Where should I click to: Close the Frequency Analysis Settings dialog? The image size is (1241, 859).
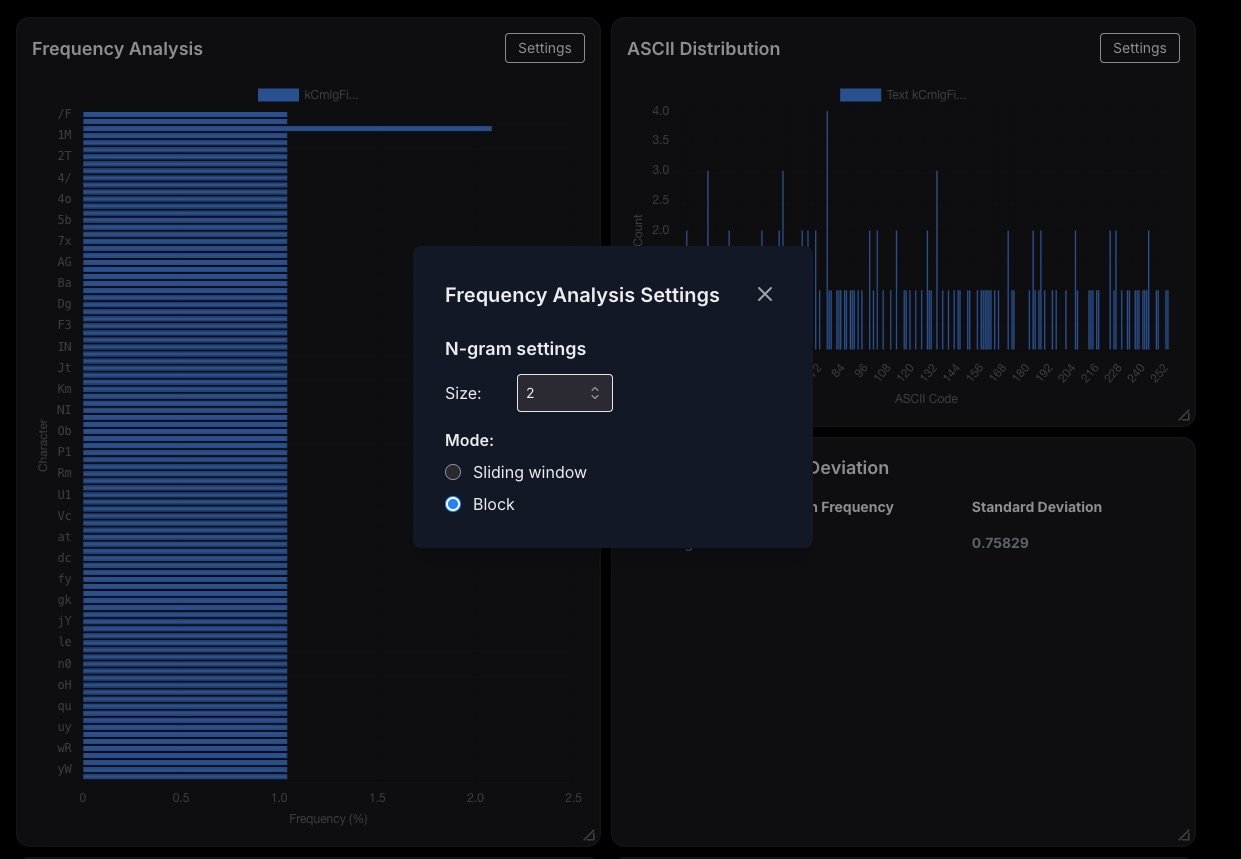(765, 294)
